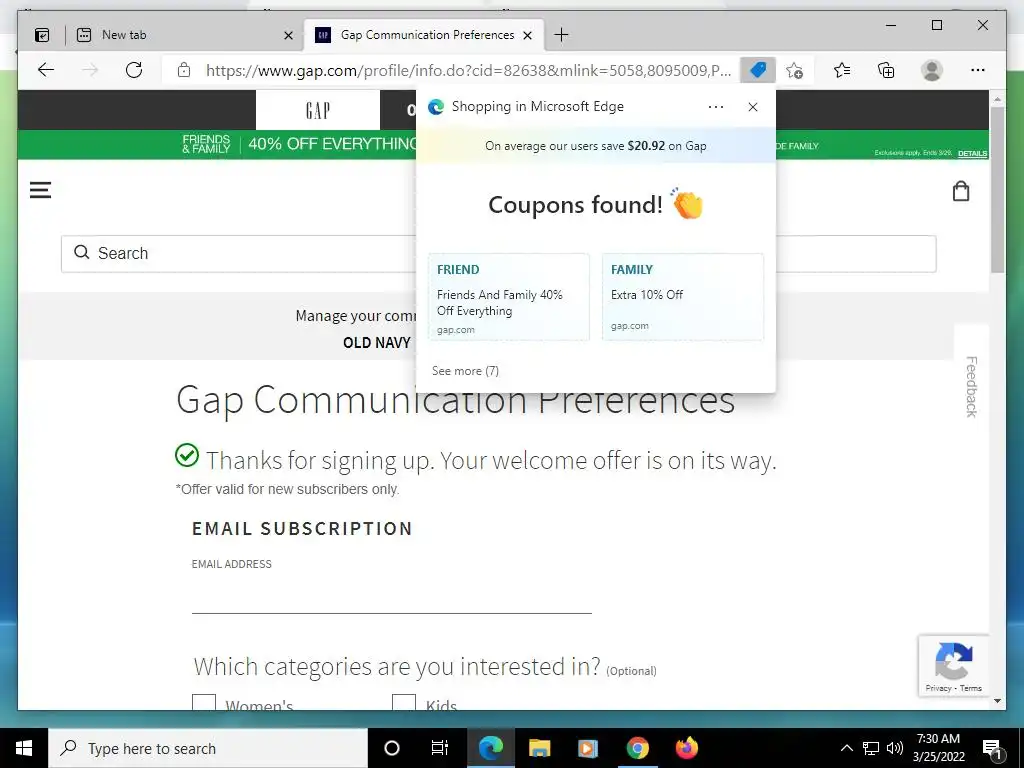
Task: Open the taskbar clock and date
Action: point(938,748)
